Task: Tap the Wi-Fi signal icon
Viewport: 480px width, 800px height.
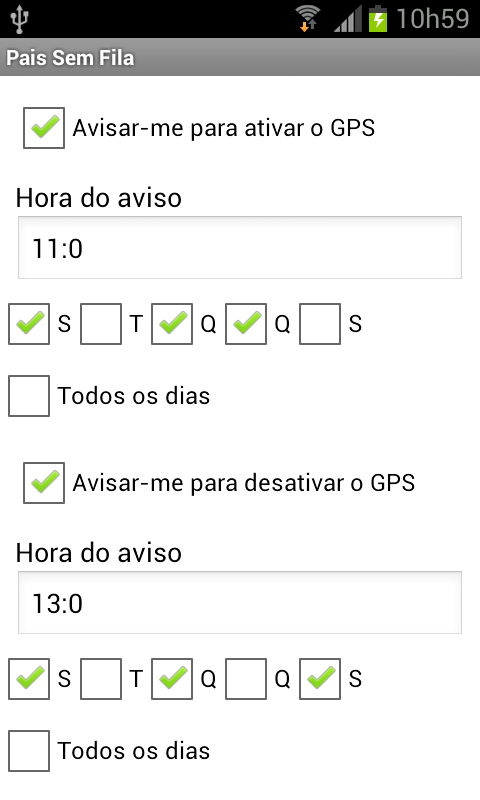Action: click(x=308, y=19)
